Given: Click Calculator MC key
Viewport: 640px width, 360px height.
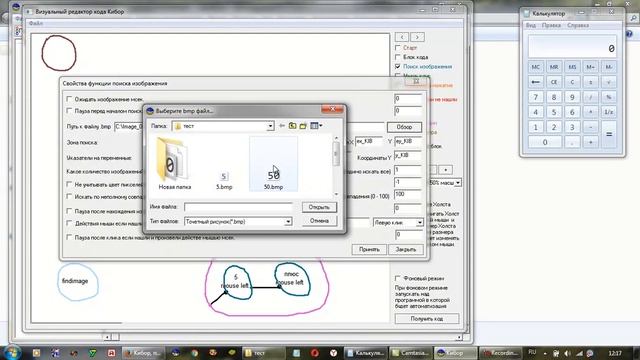Looking at the screenshot, I should coord(536,67).
